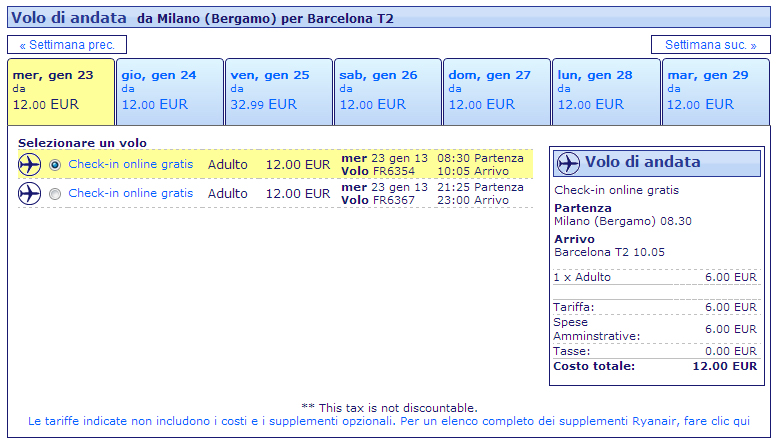Click Volo FR6354 flight number text
778x446 pixels.
378,171
